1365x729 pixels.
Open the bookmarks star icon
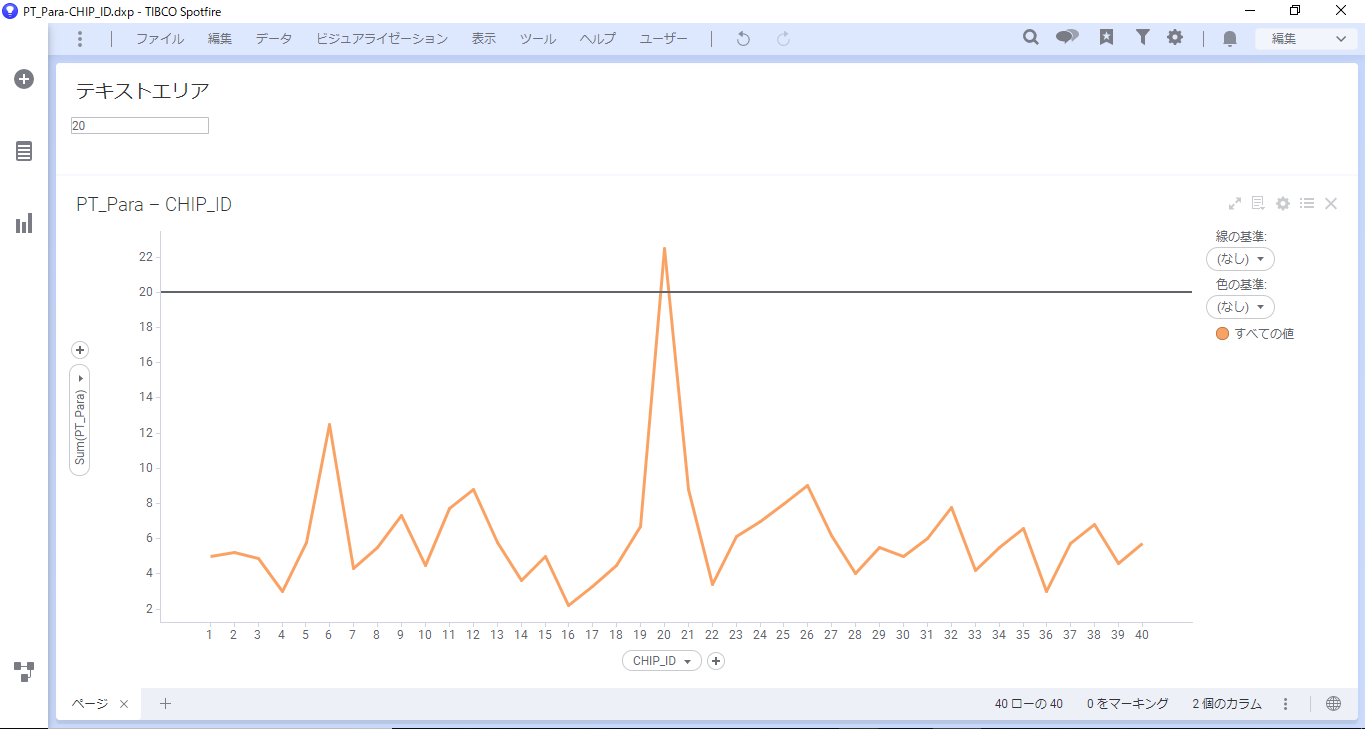click(1106, 37)
